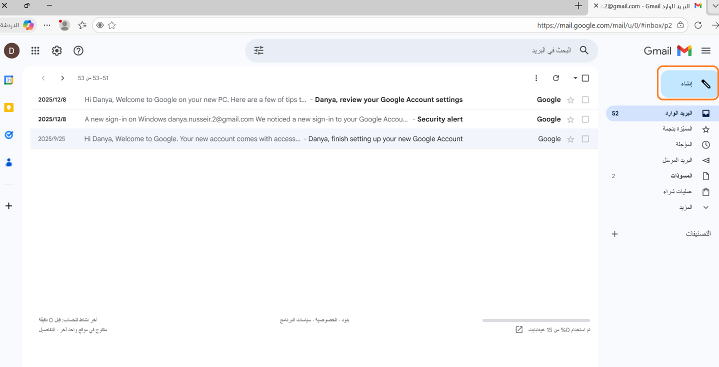Click the Compose (إنشاء) pencil button
719x367 pixels.
[x=689, y=83]
